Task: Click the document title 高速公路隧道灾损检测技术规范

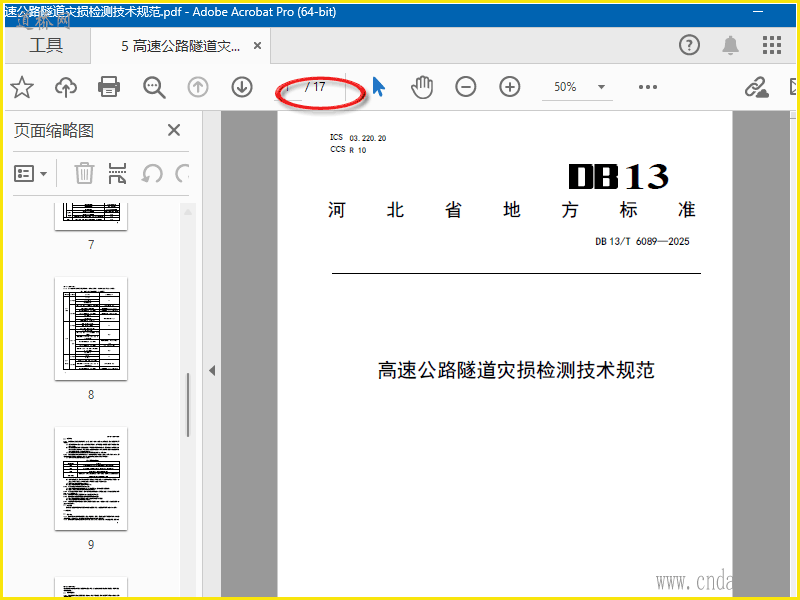Action: tap(516, 370)
